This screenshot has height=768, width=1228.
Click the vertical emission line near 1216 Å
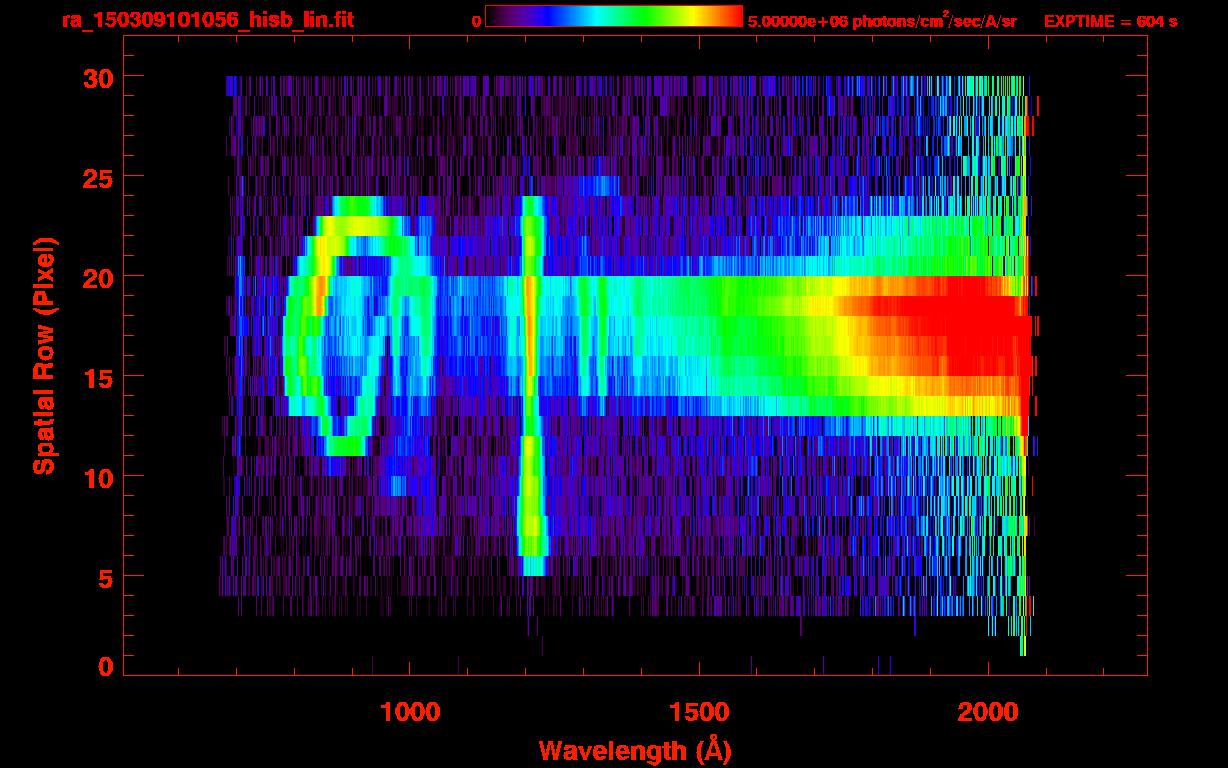530,385
